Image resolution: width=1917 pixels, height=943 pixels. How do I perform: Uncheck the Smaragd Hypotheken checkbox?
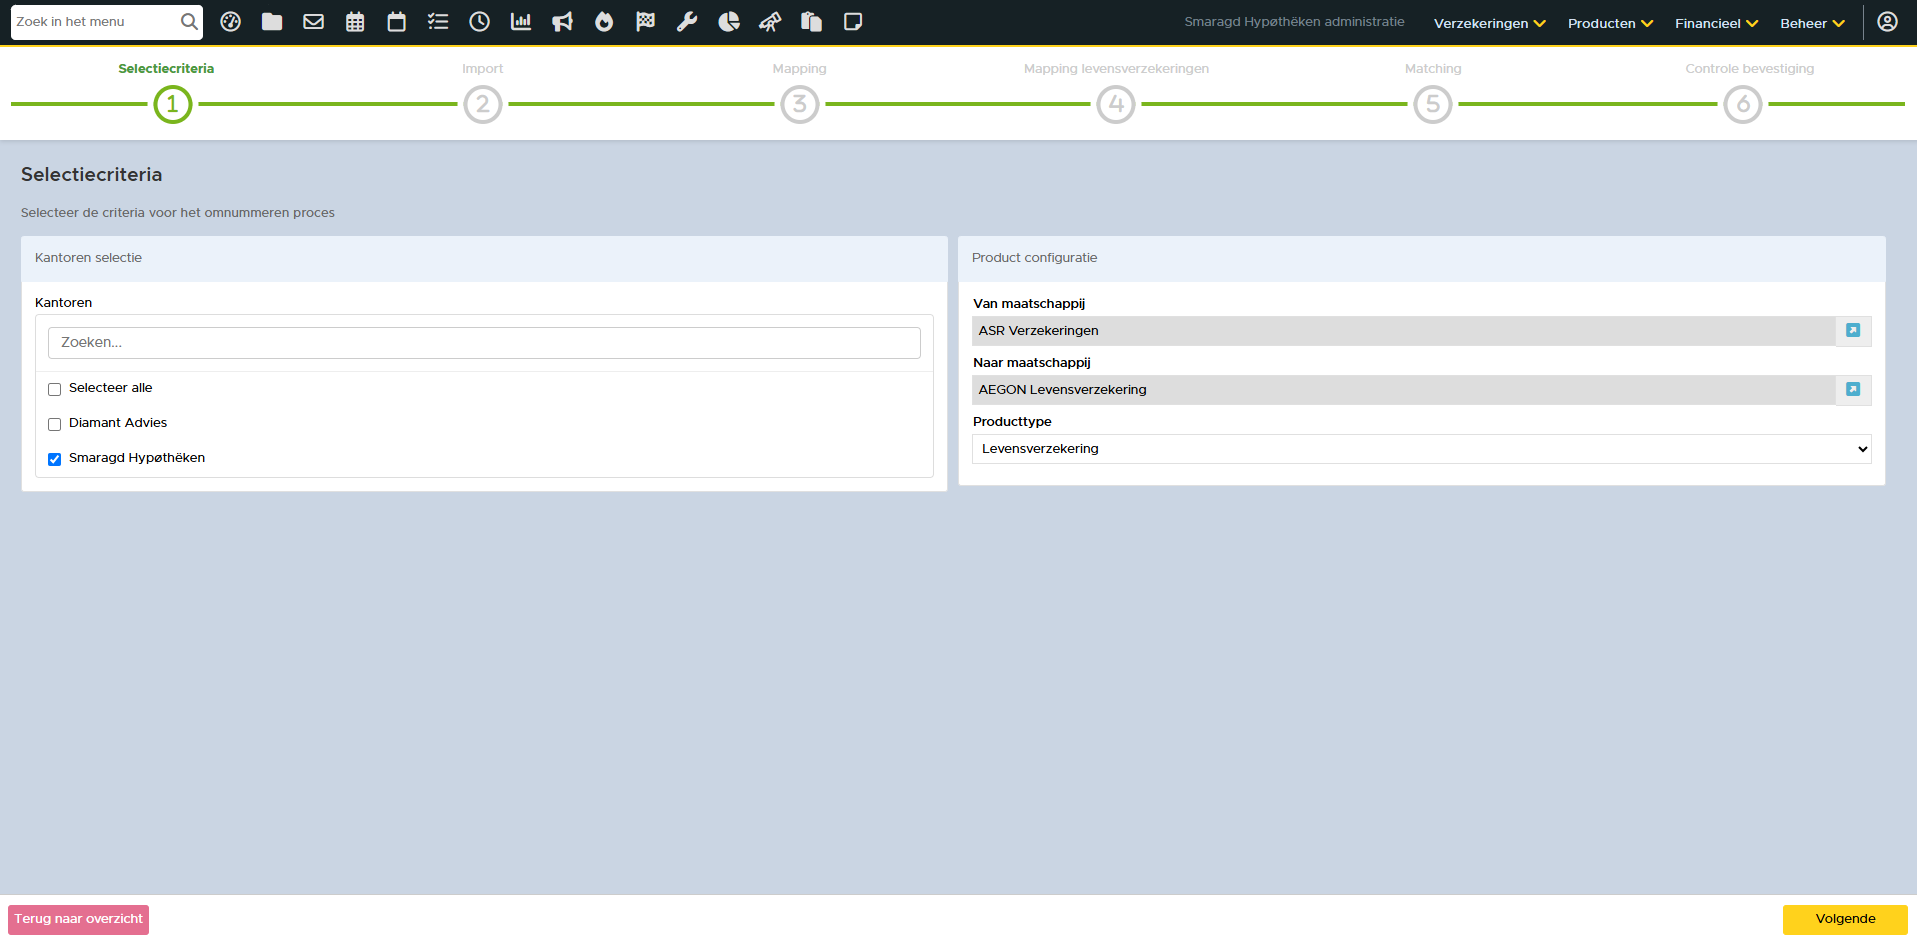[55, 459]
